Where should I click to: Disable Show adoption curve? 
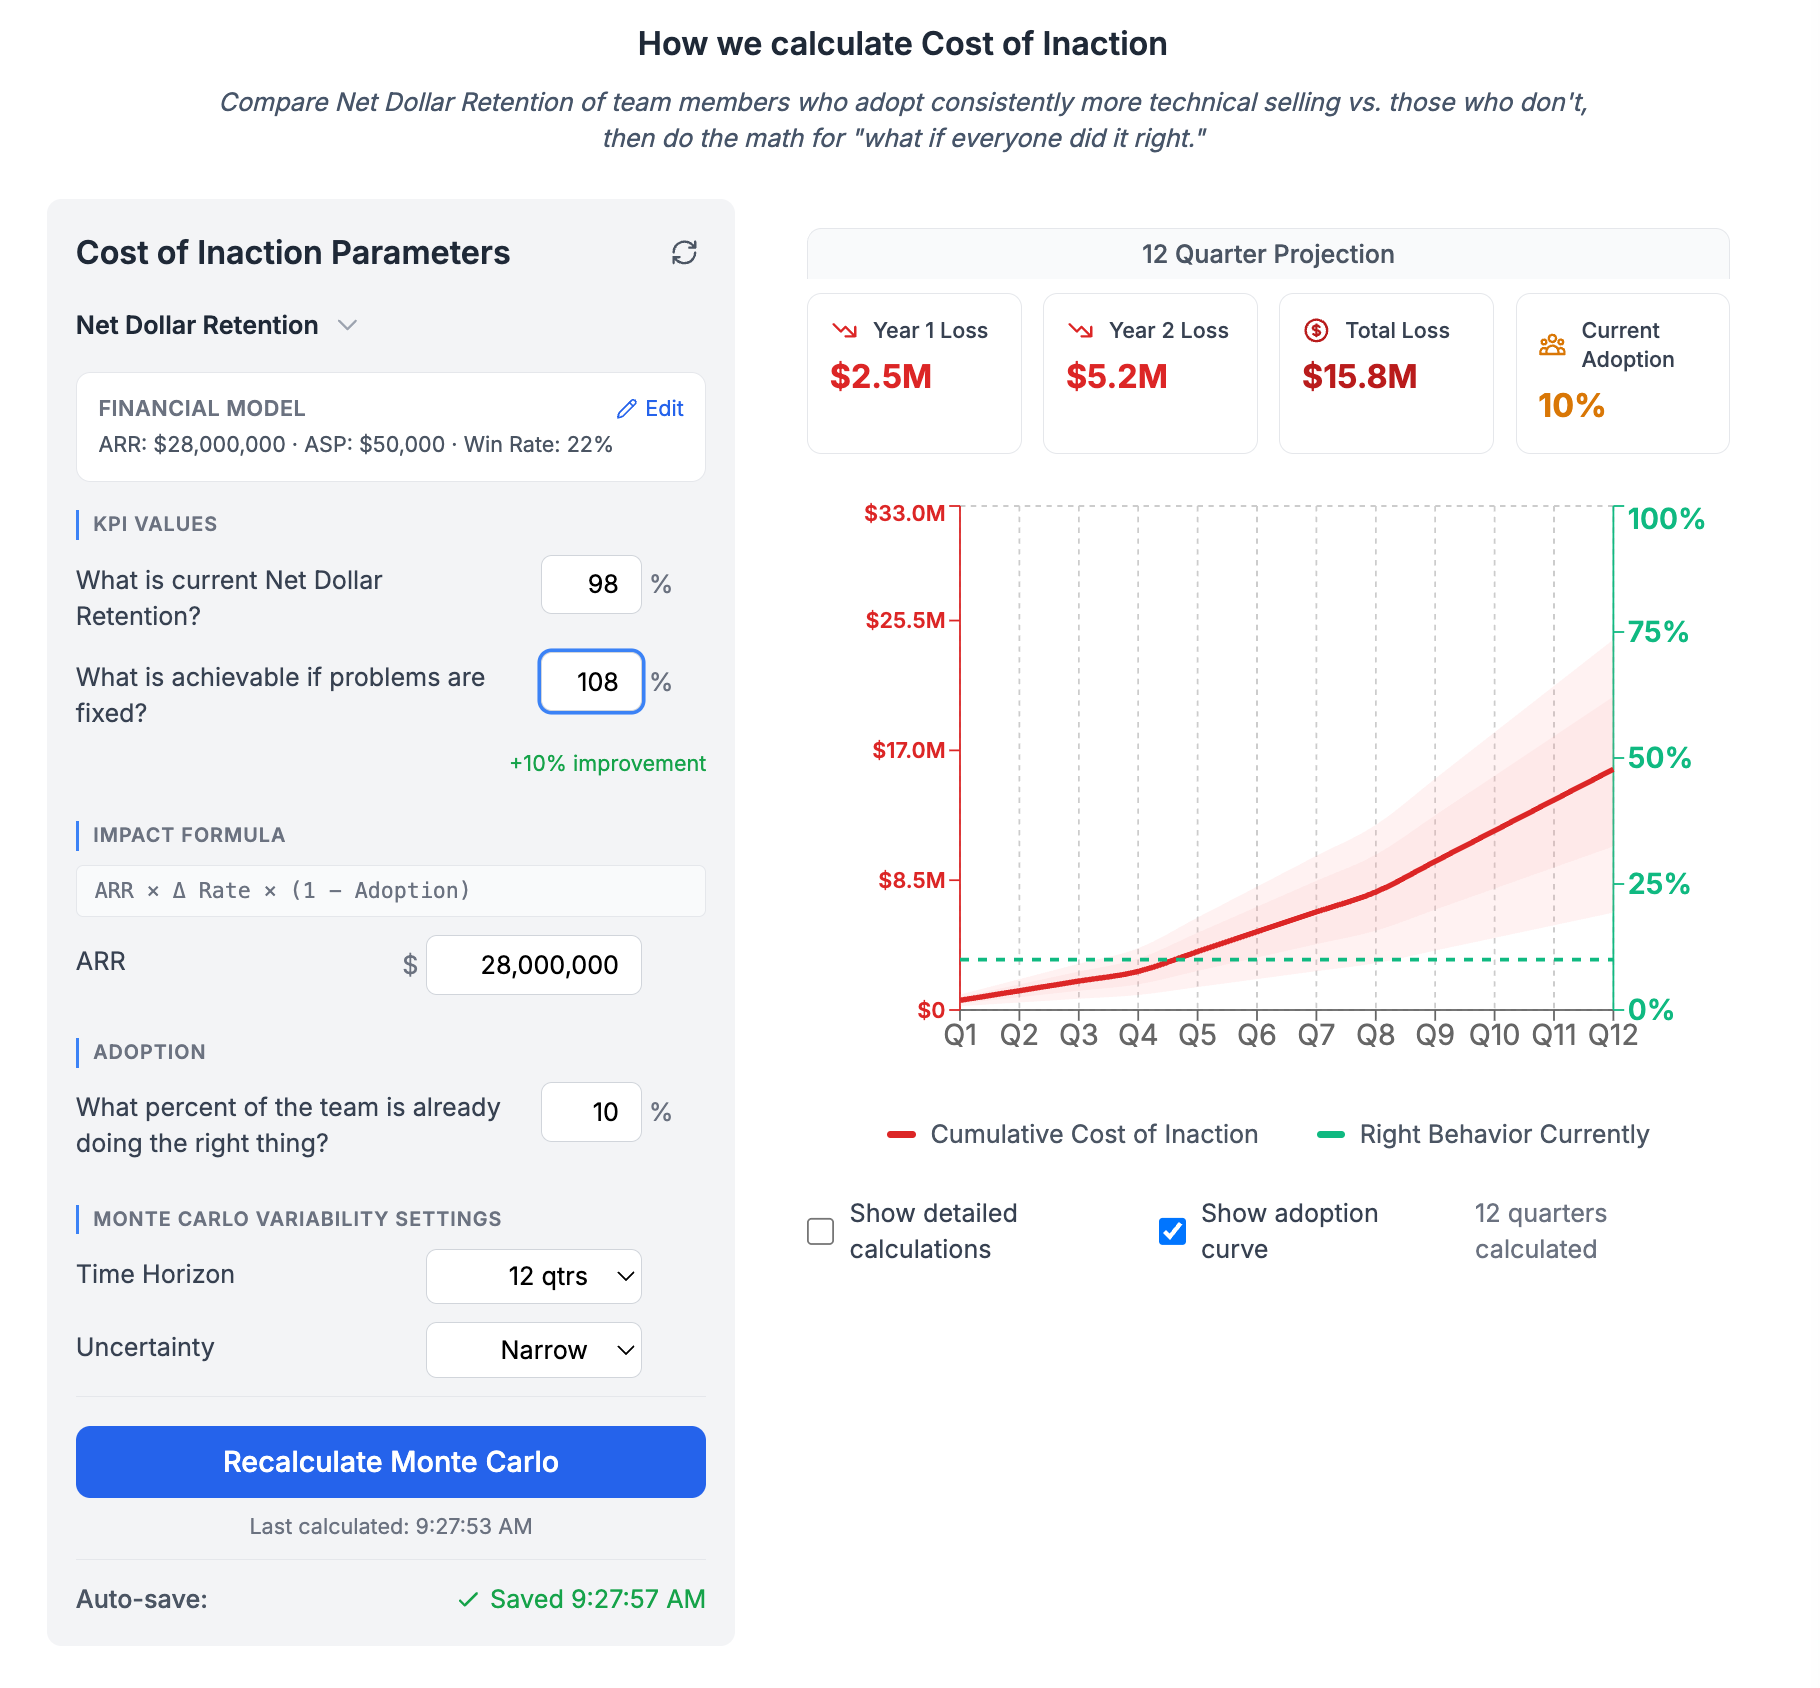click(1171, 1231)
